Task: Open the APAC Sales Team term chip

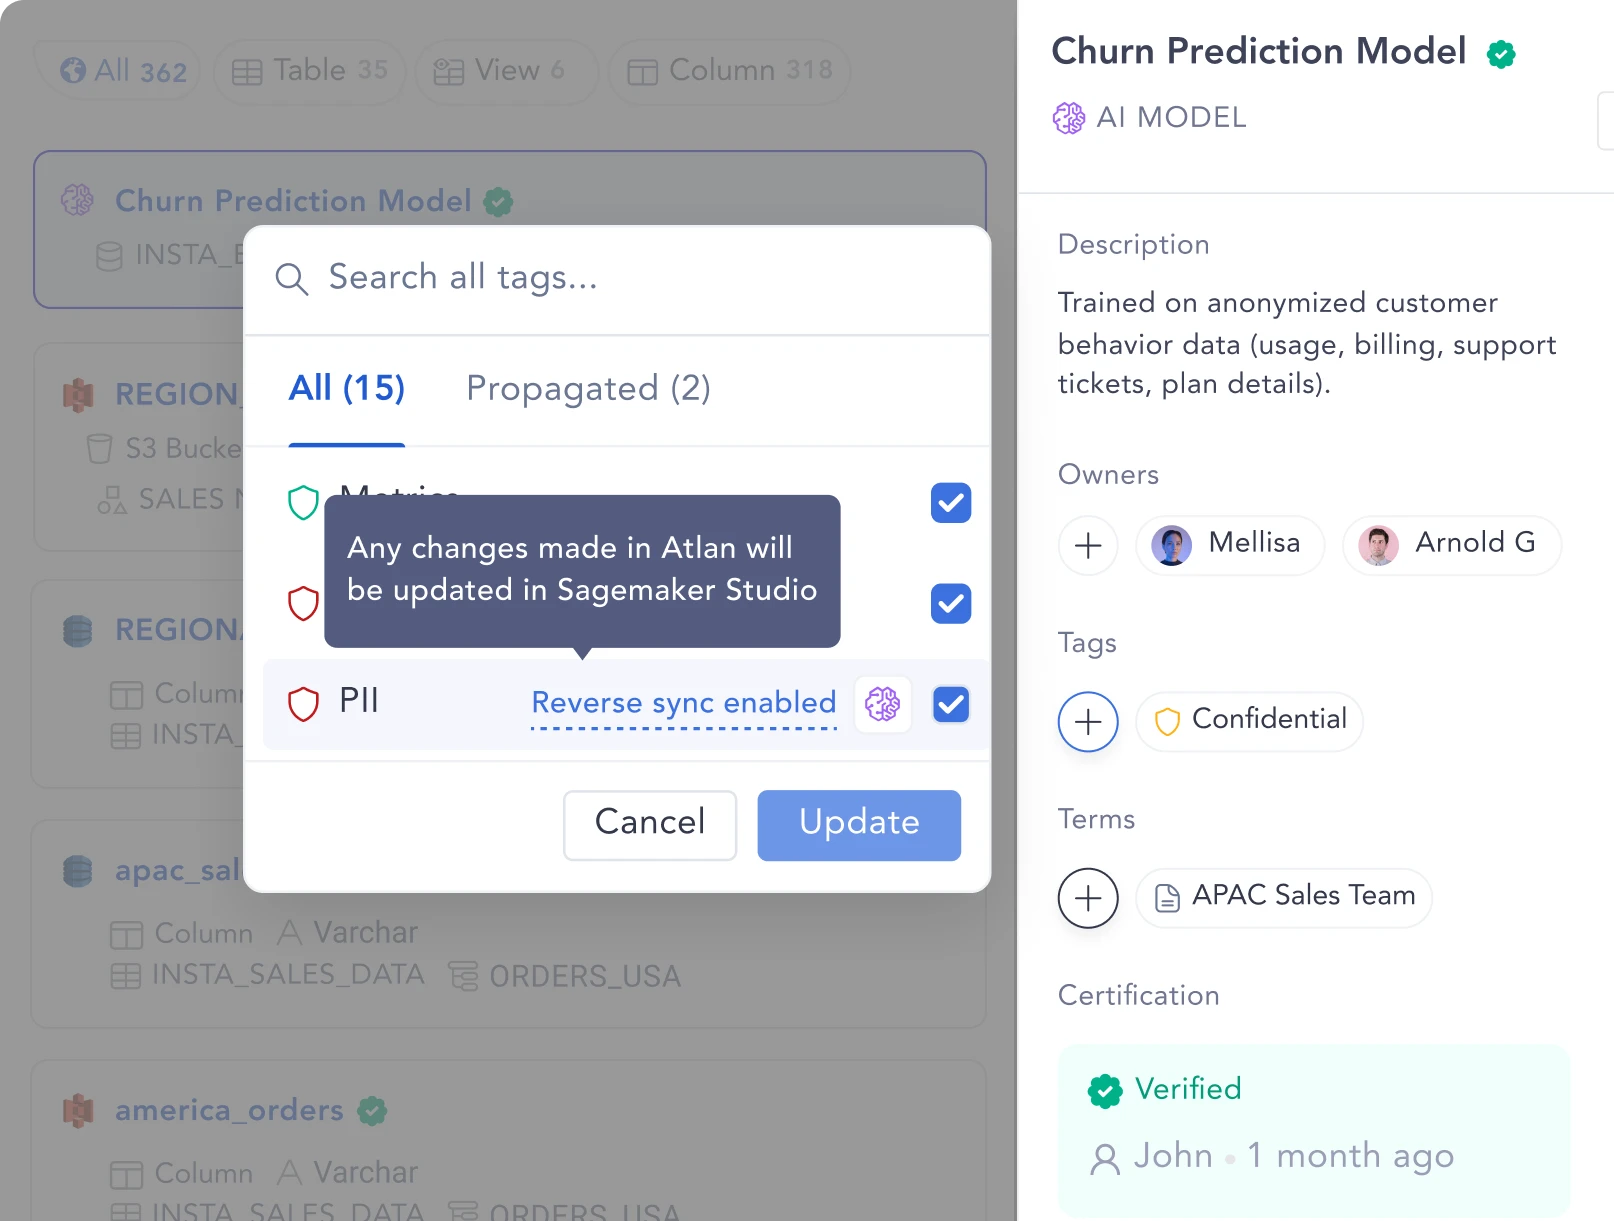Action: pyautogui.click(x=1284, y=897)
